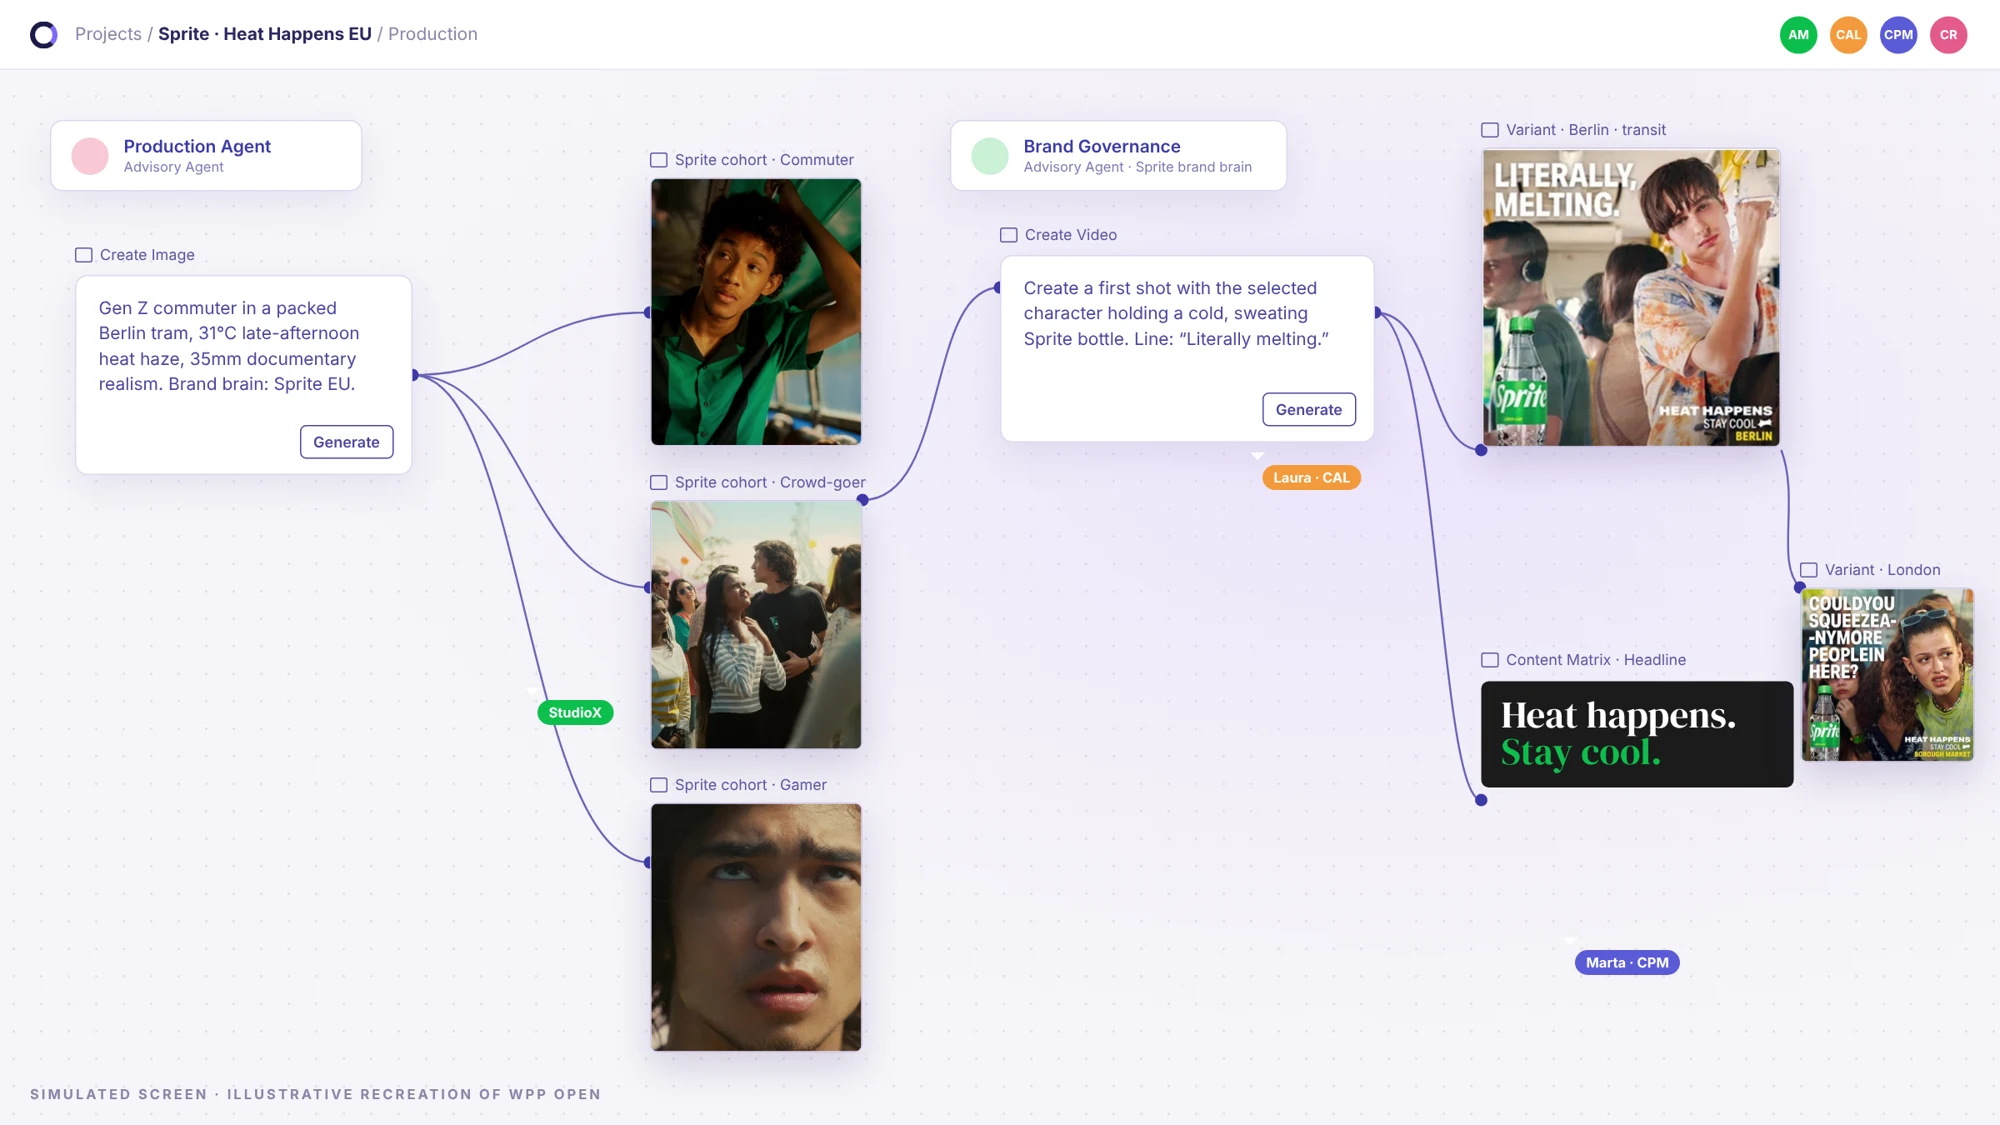
Task: Open the CR user avatar
Action: click(x=1948, y=35)
